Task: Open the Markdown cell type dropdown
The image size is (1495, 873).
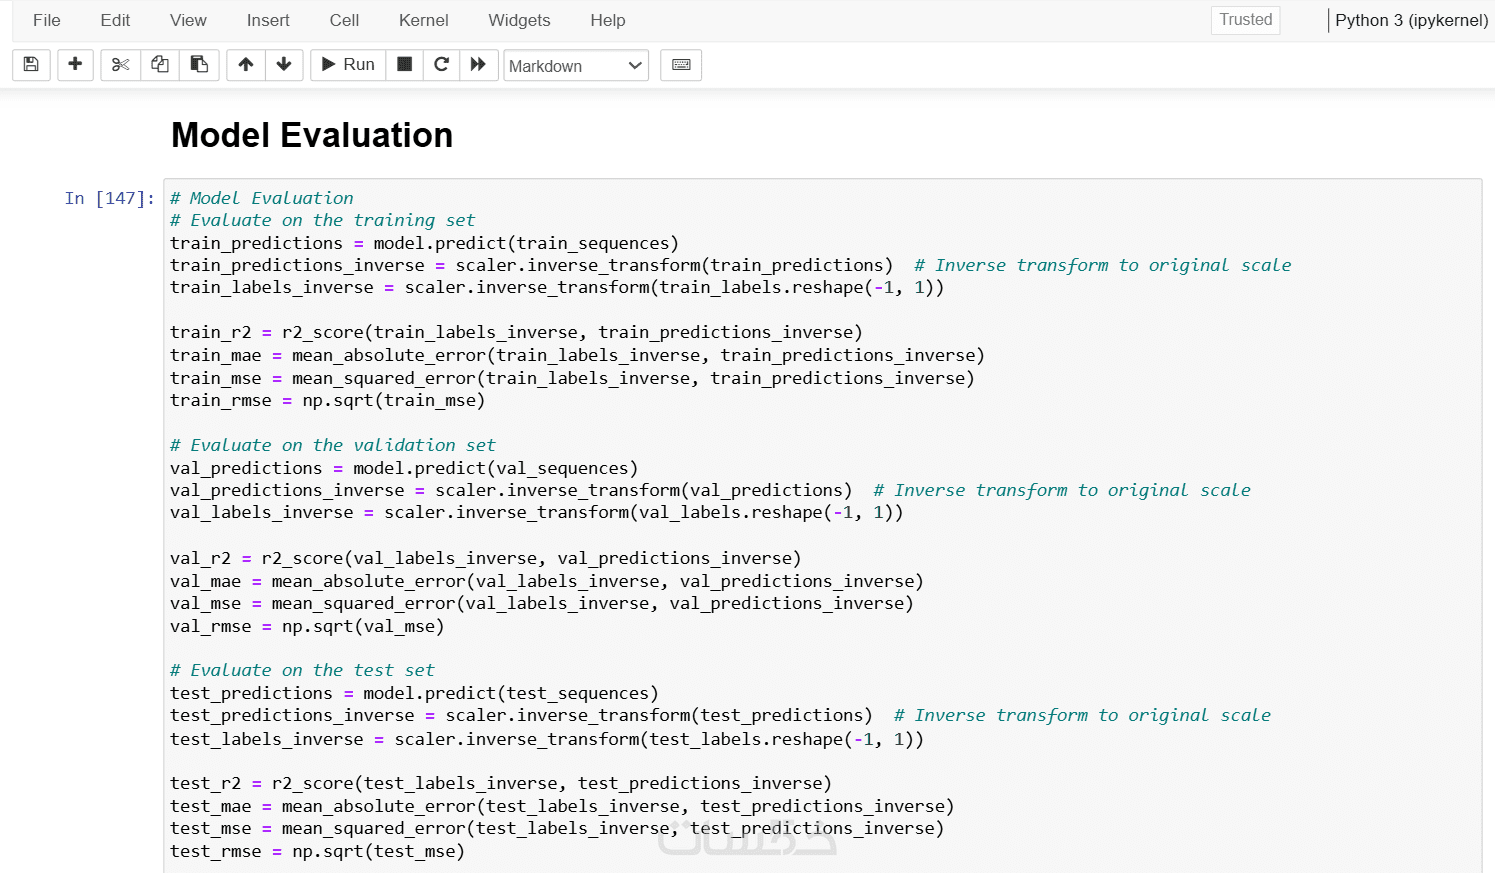Action: click(x=576, y=66)
